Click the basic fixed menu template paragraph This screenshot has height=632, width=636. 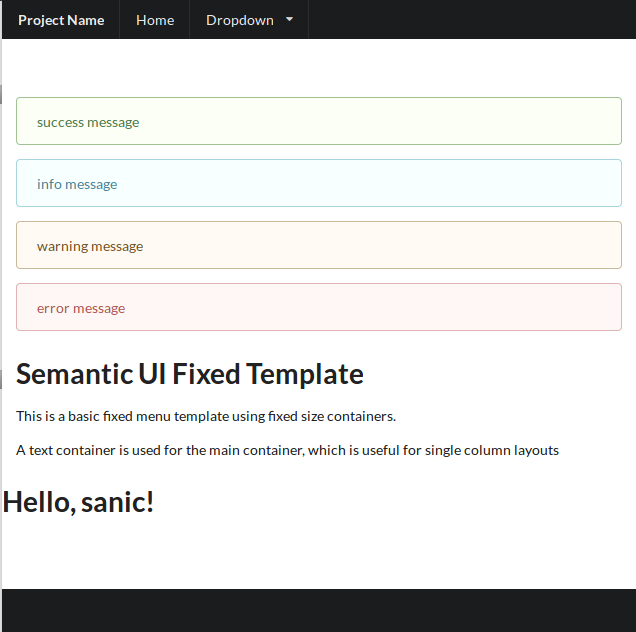click(206, 416)
